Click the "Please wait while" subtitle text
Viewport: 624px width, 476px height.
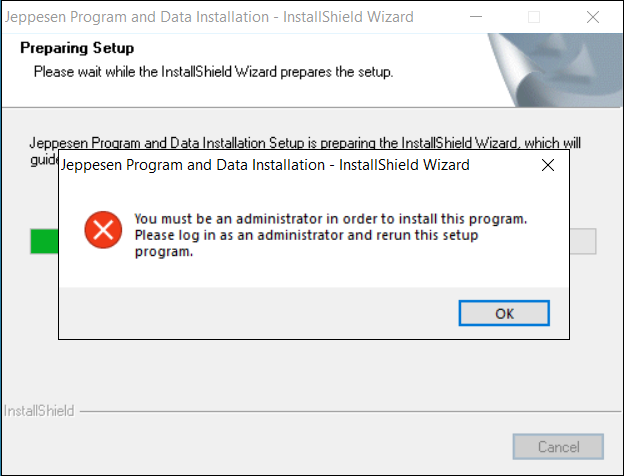(x=213, y=72)
